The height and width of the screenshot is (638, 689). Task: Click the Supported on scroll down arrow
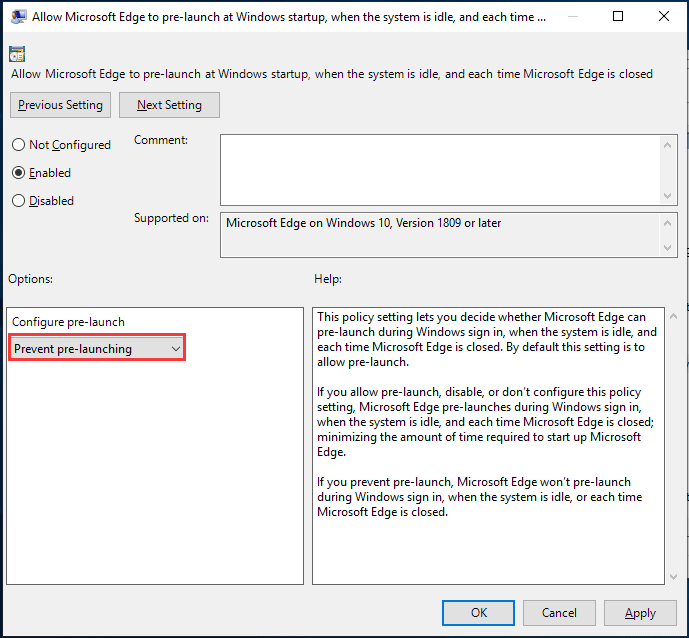coord(667,247)
